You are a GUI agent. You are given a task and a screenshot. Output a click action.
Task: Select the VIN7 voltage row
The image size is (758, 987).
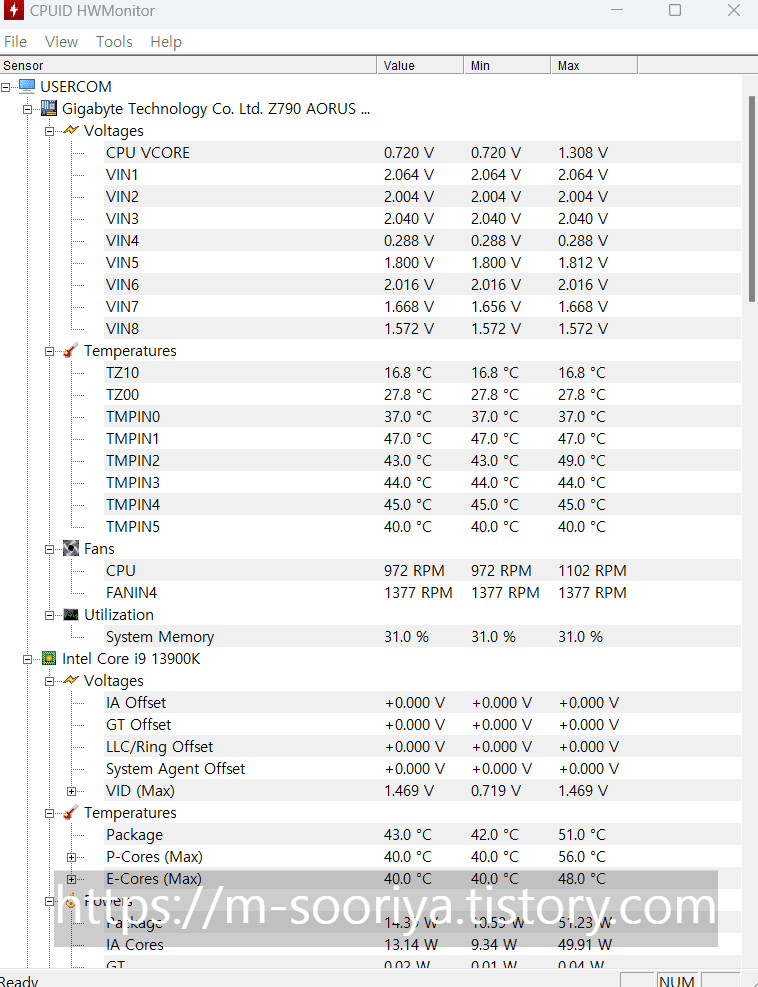click(423, 307)
